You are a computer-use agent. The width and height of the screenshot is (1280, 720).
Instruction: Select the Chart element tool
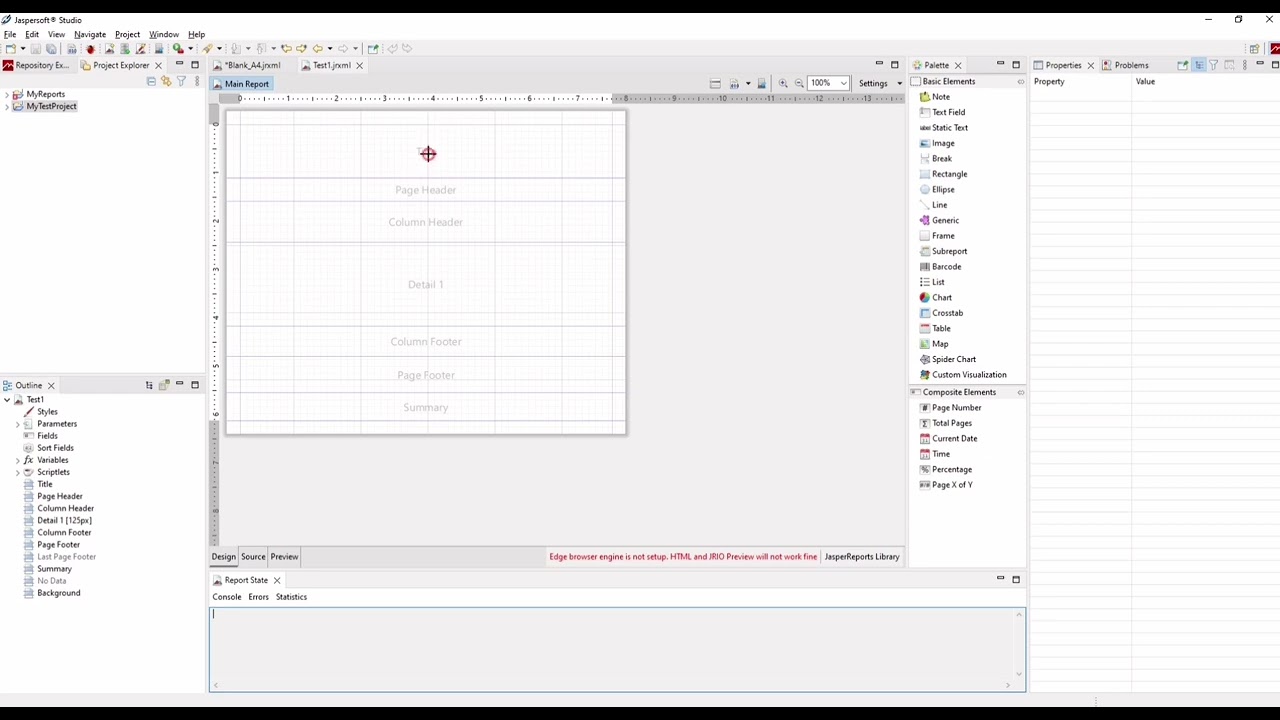(x=935, y=298)
